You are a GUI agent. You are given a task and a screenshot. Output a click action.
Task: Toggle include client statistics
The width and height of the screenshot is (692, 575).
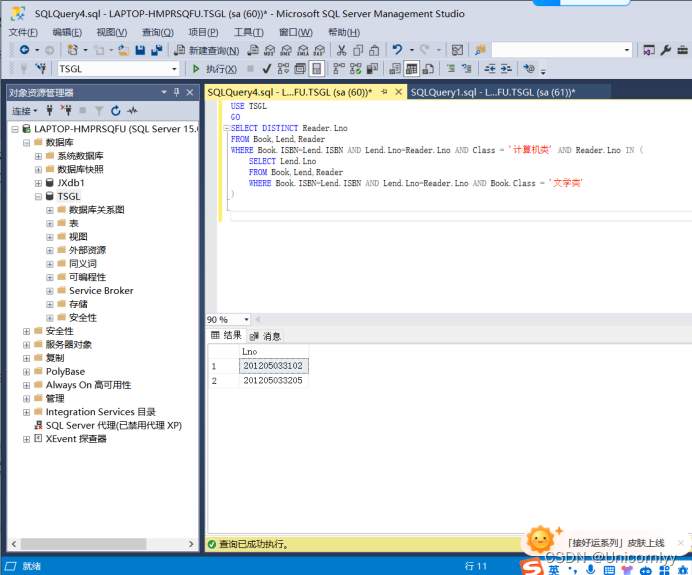pyautogui.click(x=372, y=69)
